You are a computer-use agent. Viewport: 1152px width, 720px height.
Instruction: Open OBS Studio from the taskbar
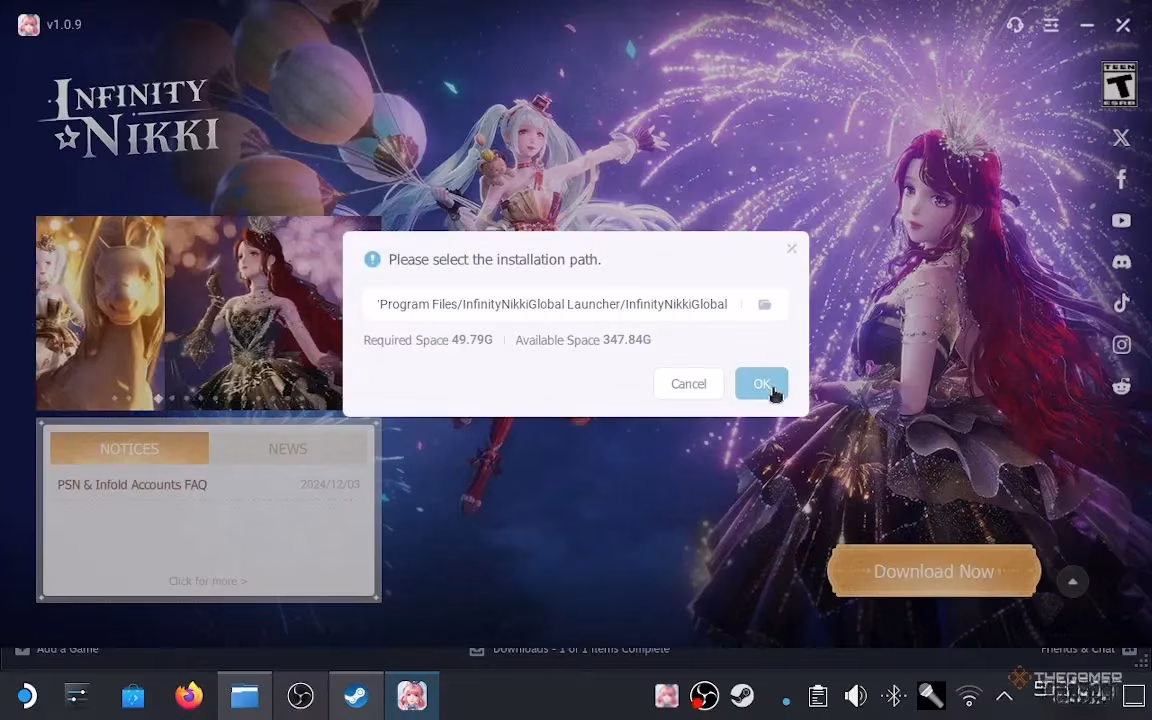300,695
